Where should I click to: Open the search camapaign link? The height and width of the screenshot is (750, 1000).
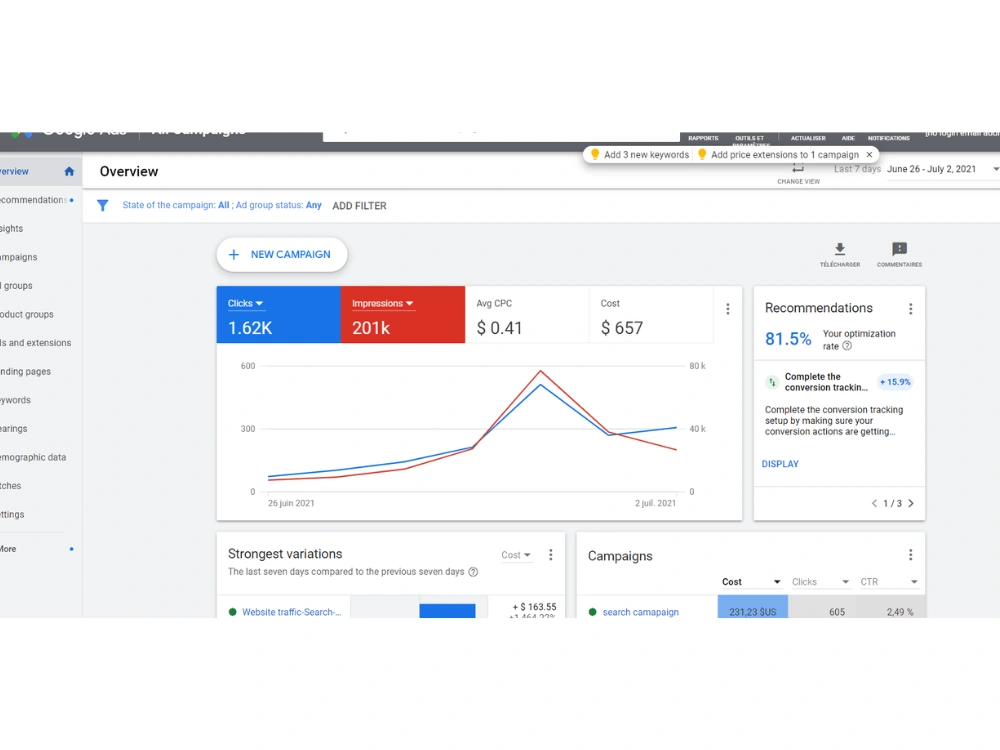pyautogui.click(x=640, y=612)
